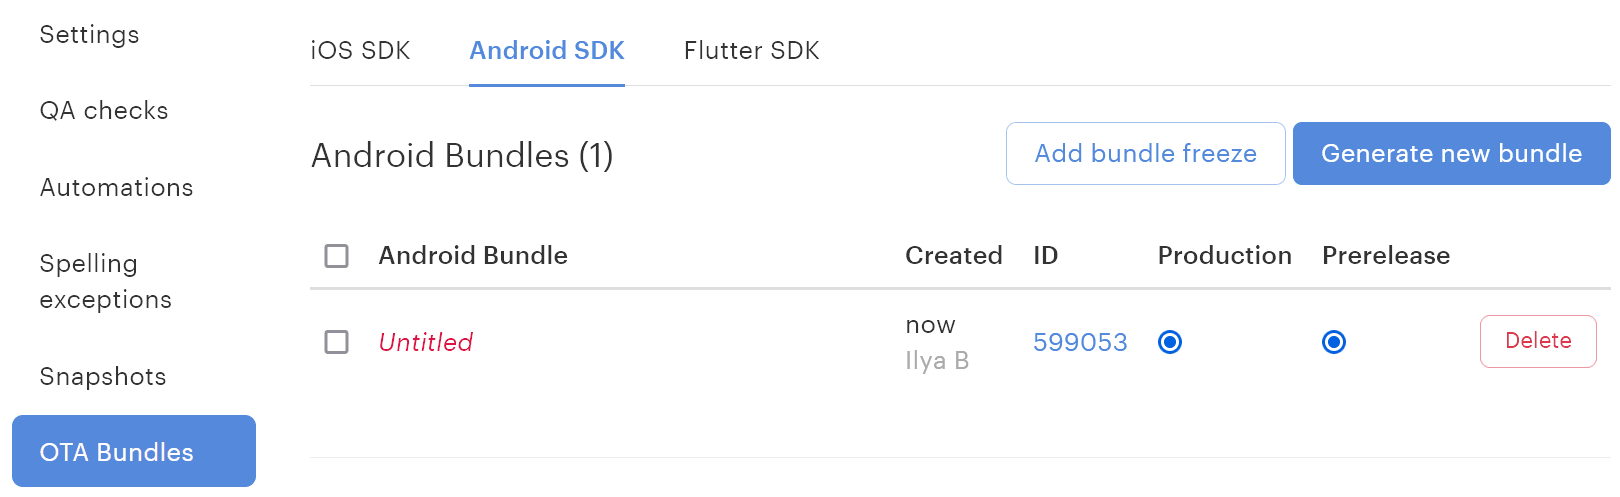Image resolution: width=1620 pixels, height=497 pixels.
Task: Click the Created column header
Action: (953, 256)
